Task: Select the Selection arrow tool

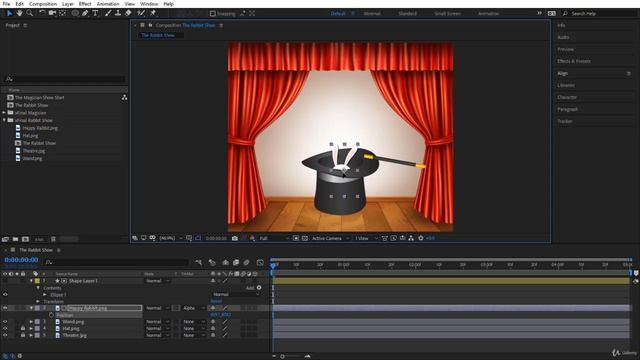Action: (x=9, y=13)
